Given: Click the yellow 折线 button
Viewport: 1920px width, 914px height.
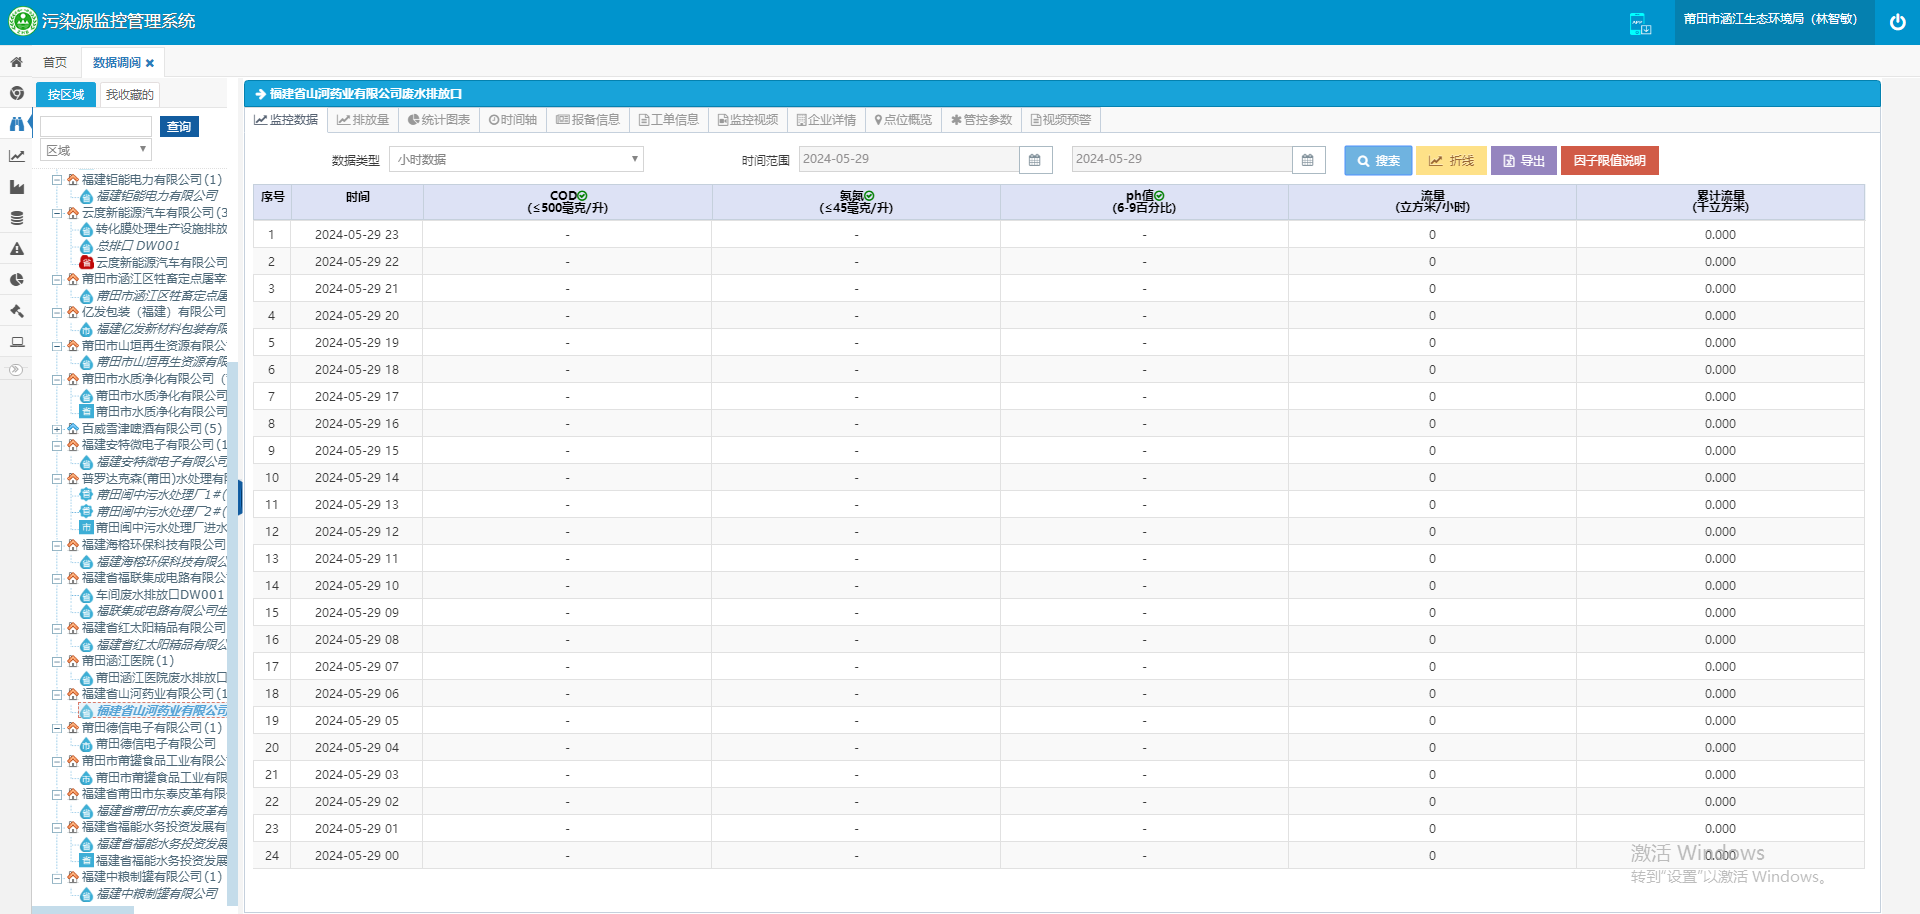Looking at the screenshot, I should (1451, 160).
